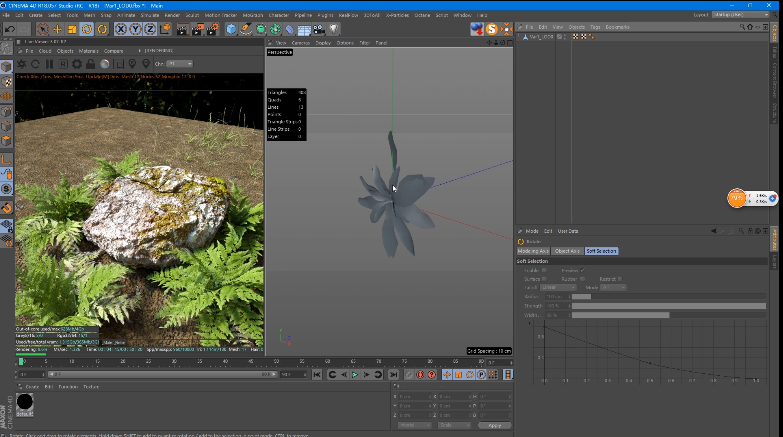The width and height of the screenshot is (783, 437).
Task: Select the Live Selection tool
Action: coord(43,29)
